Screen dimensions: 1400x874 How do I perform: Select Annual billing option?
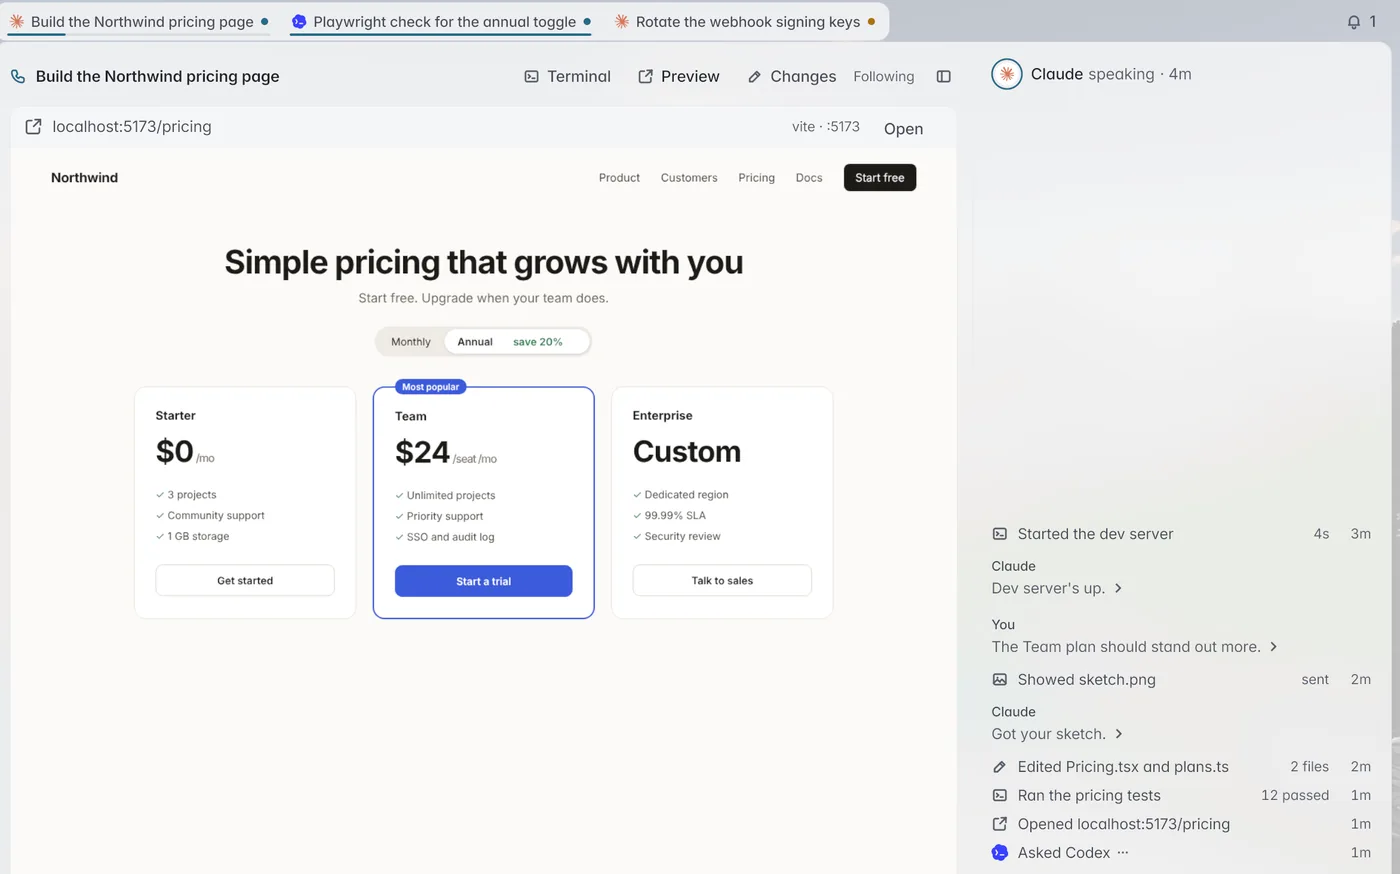pos(475,342)
